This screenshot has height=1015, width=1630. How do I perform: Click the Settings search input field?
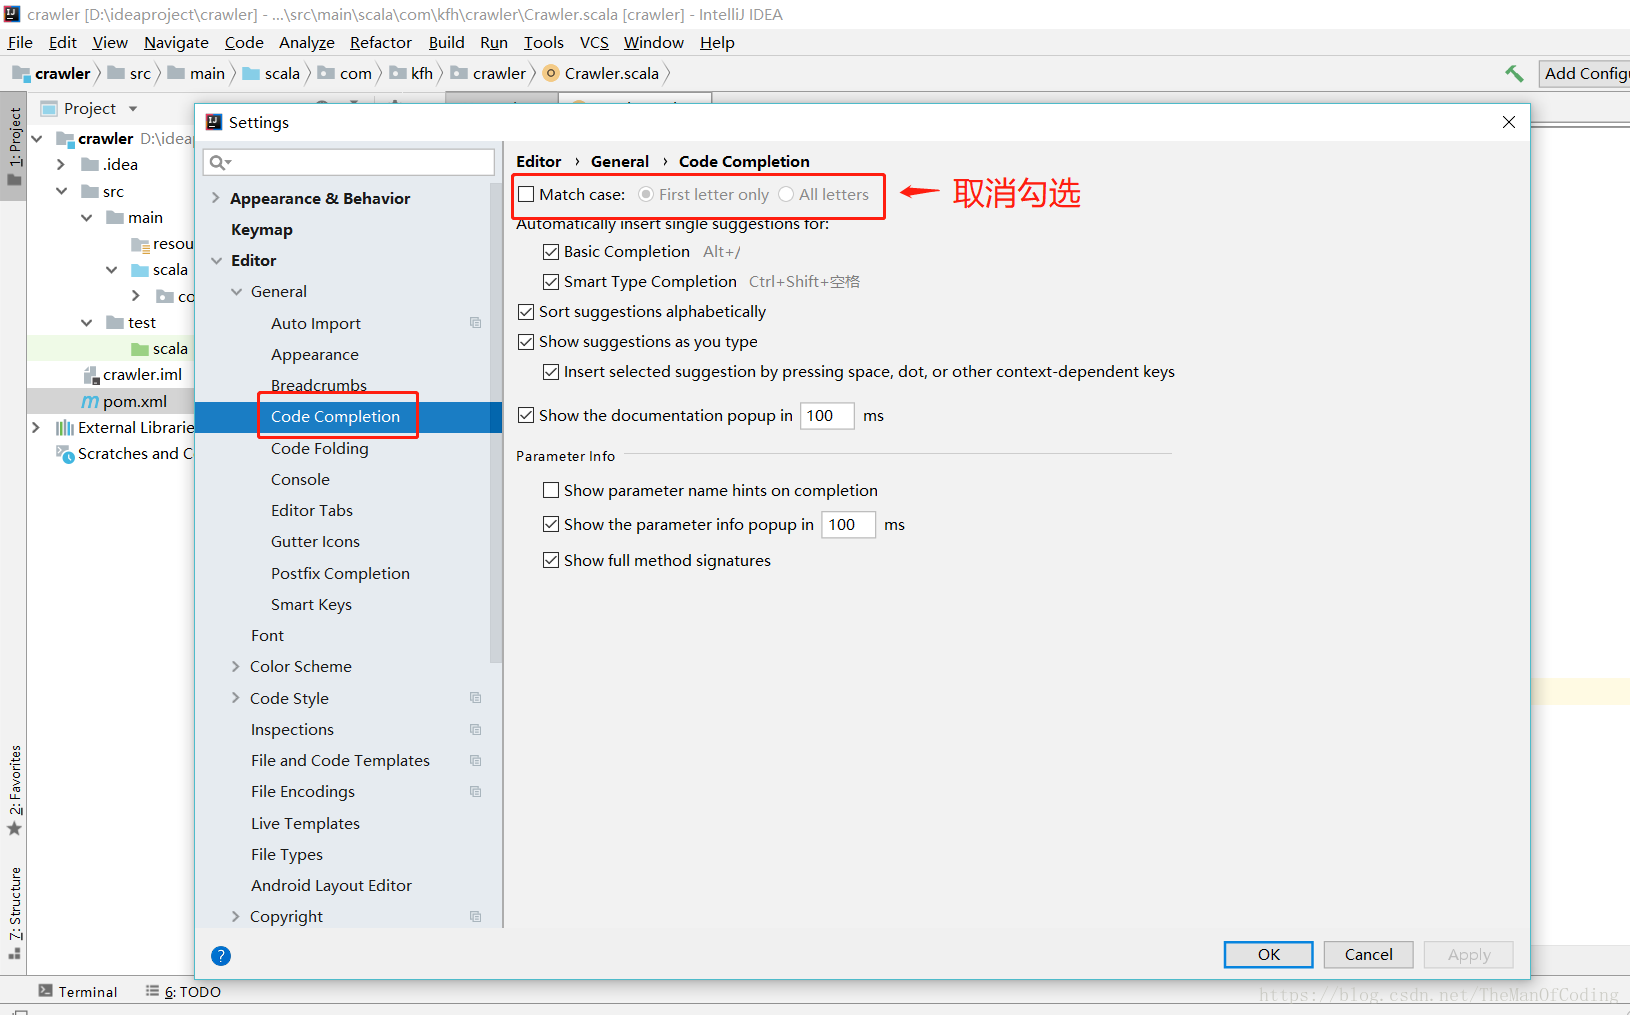pos(349,162)
